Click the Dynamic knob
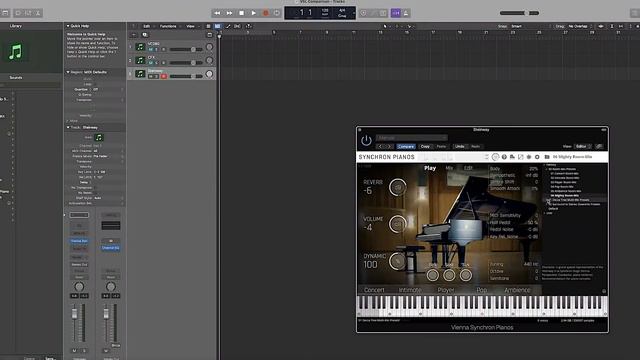Image resolution: width=640 pixels, height=360 pixels. pyautogui.click(x=397, y=261)
